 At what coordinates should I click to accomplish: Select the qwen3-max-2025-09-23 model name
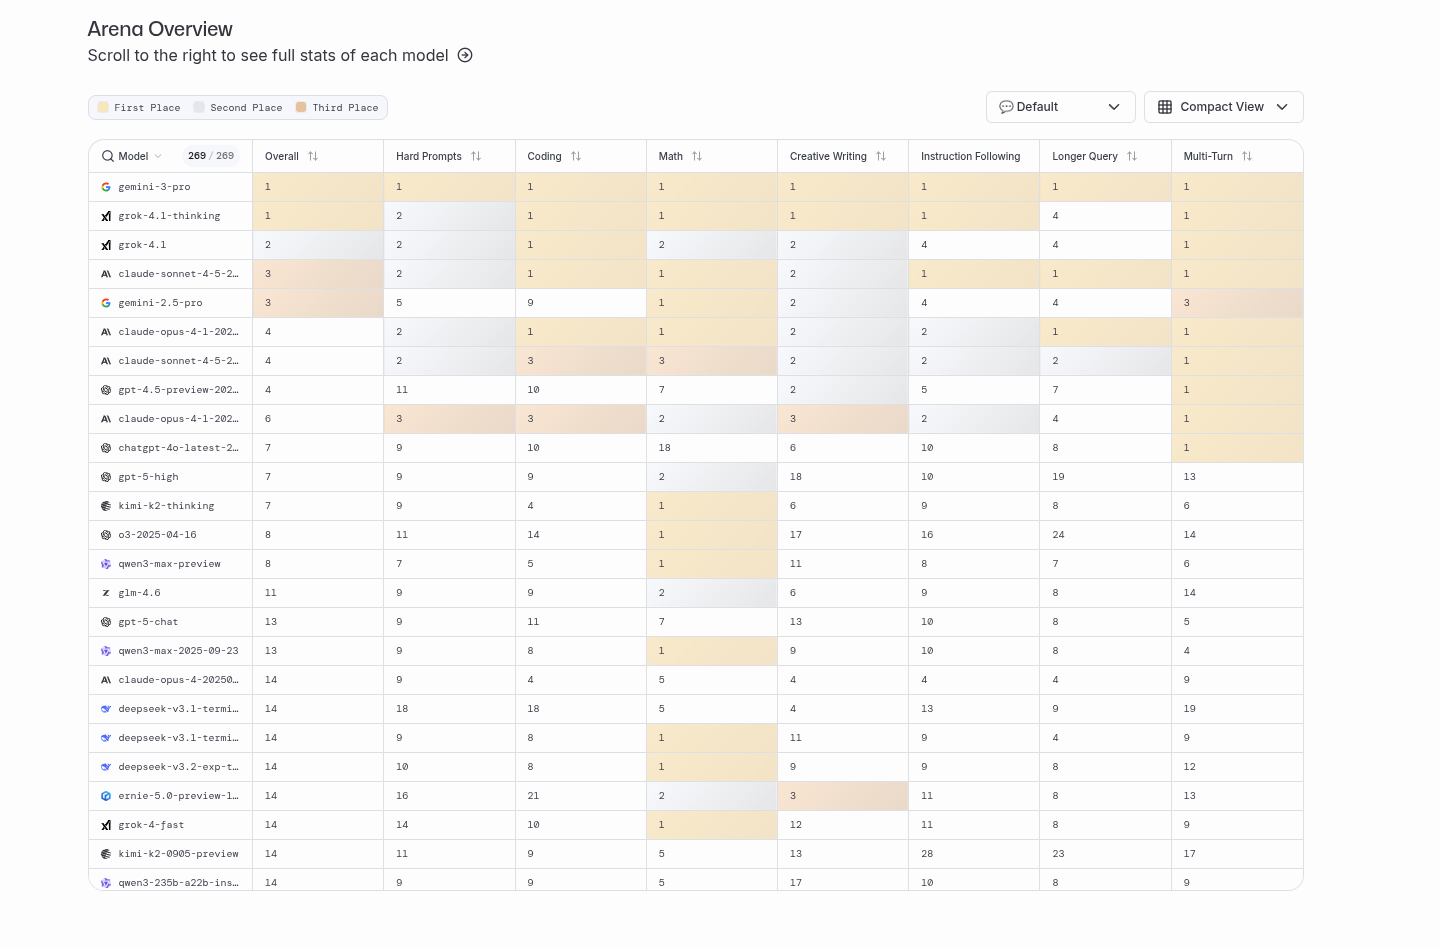178,651
